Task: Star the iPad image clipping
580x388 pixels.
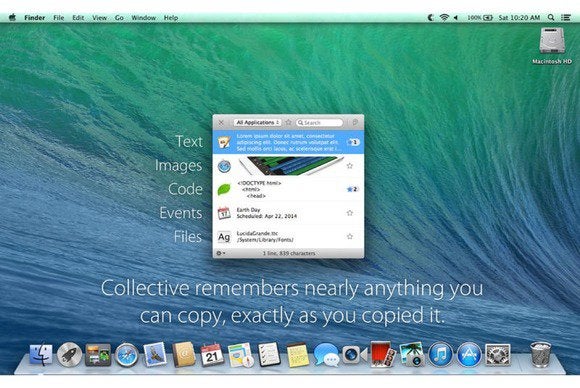Action: pyautogui.click(x=350, y=166)
